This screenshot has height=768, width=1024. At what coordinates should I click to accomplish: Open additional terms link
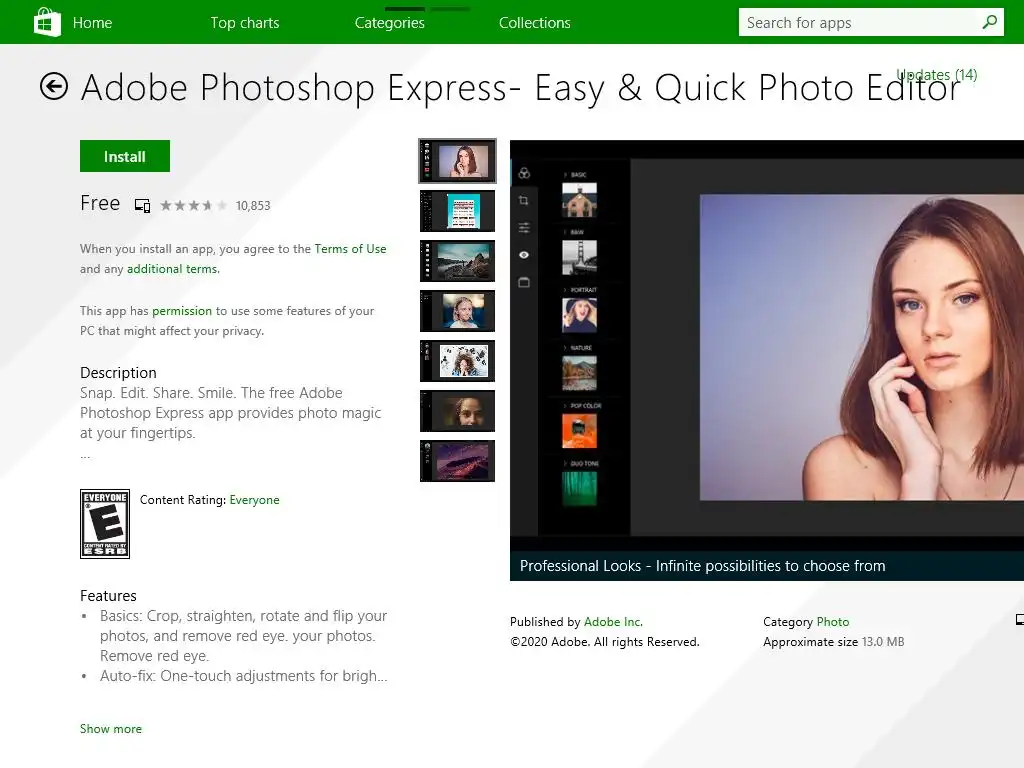coord(172,269)
